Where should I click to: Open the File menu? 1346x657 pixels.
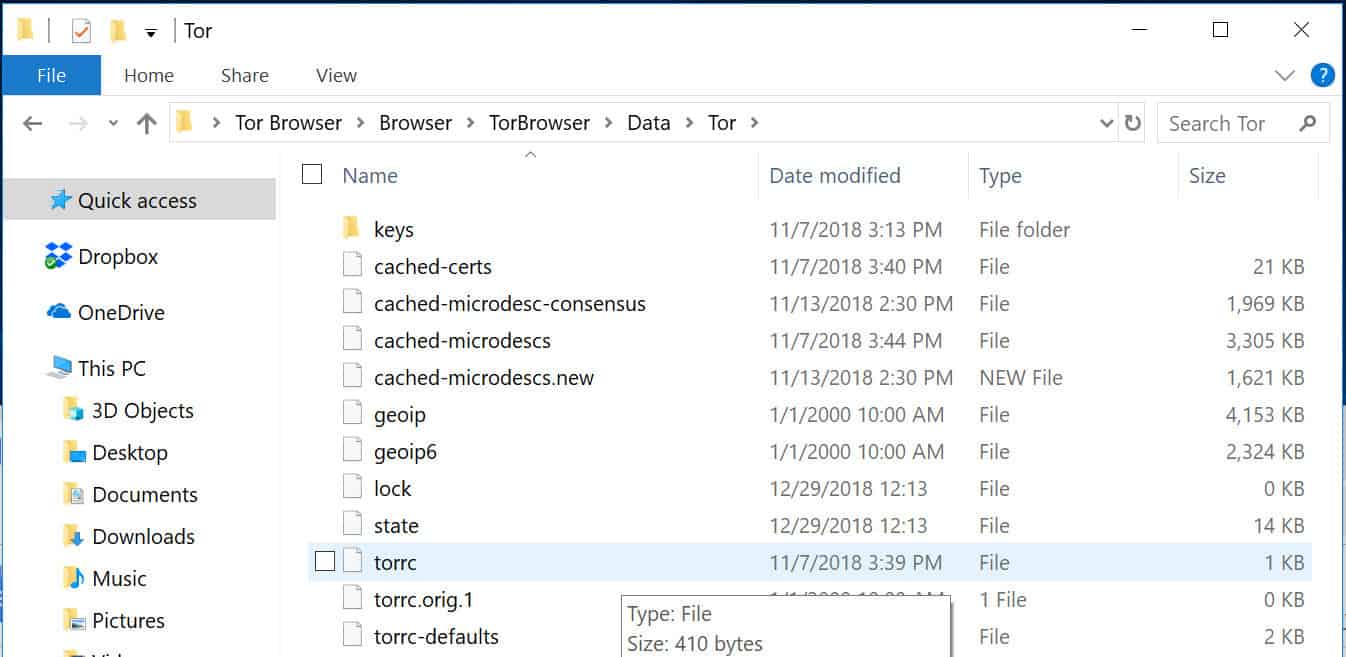pos(51,75)
